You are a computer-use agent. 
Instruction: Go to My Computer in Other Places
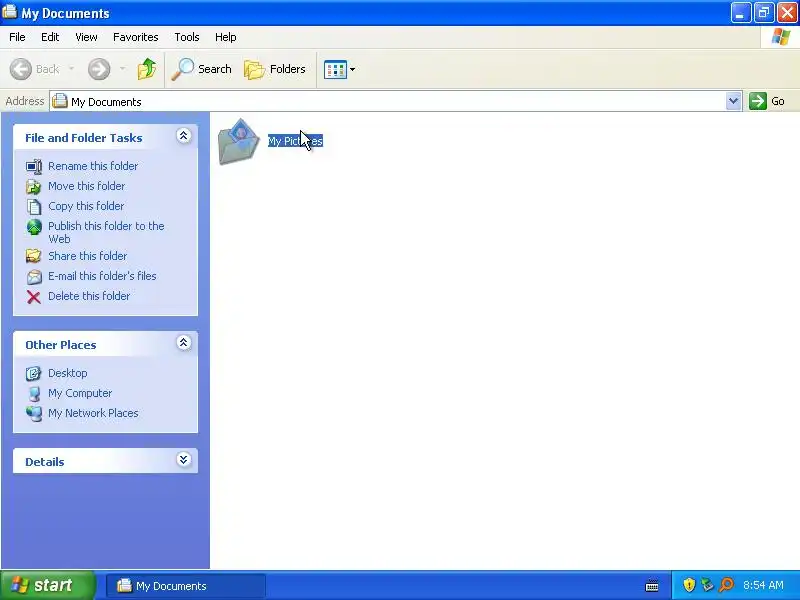point(80,393)
